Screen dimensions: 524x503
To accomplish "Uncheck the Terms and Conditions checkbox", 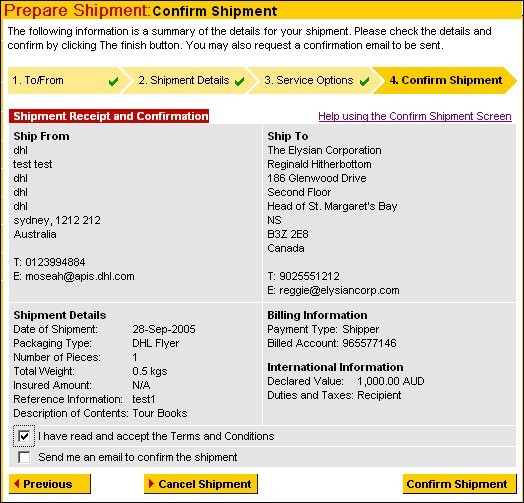I will (24, 436).
